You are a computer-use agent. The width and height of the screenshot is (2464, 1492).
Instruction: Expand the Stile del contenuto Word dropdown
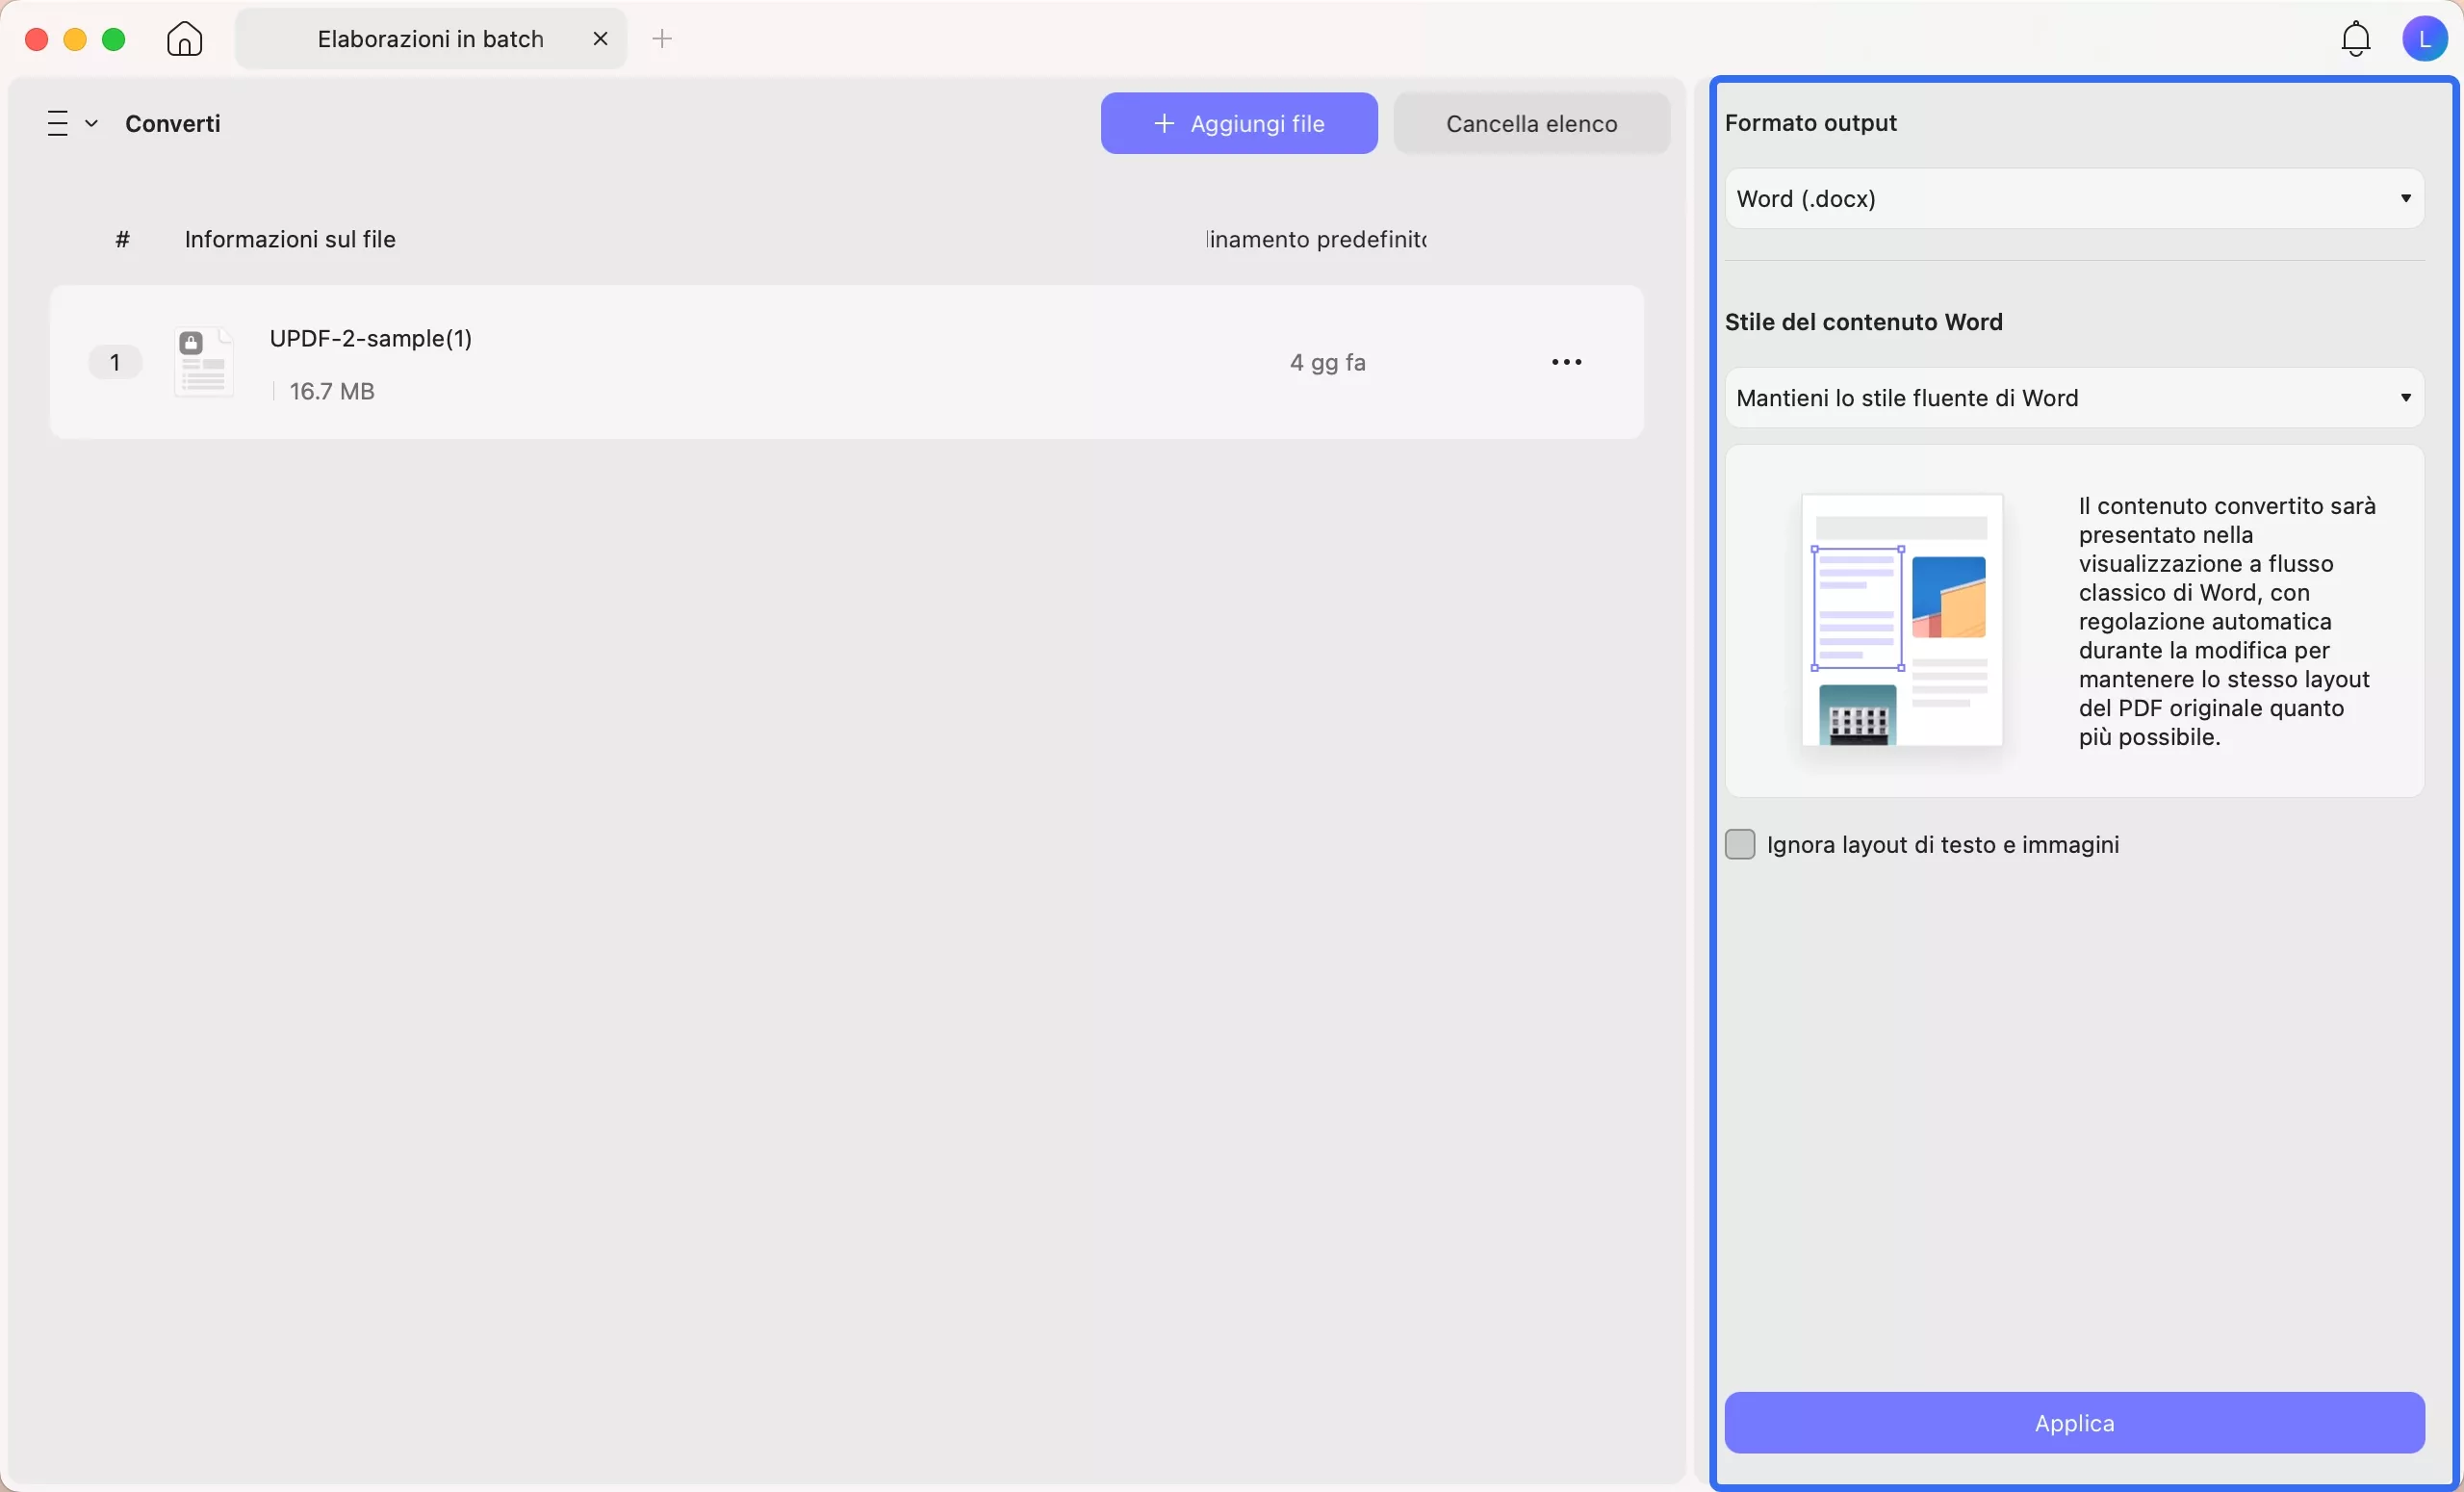pyautogui.click(x=2074, y=398)
